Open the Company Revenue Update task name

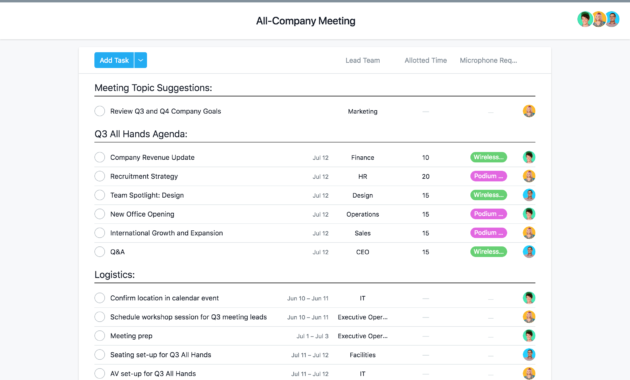[x=152, y=157]
